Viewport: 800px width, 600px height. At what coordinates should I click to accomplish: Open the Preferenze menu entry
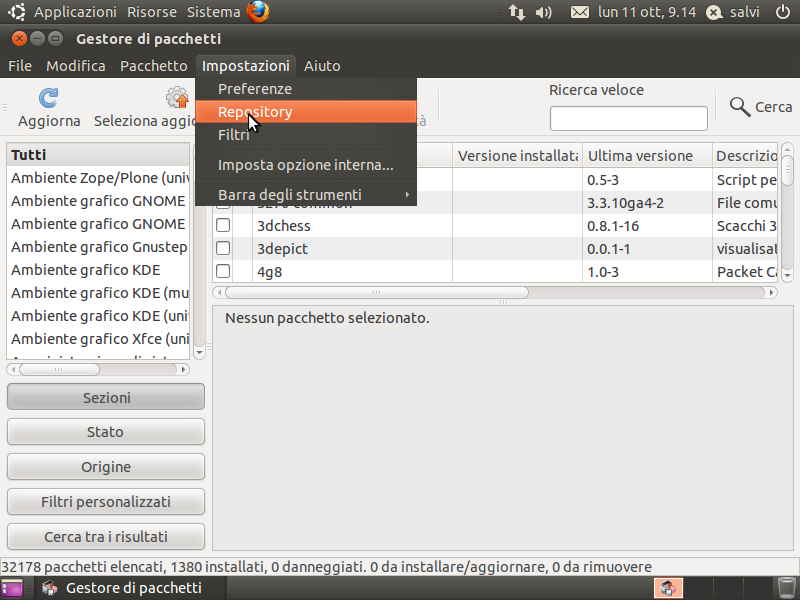tap(306, 89)
